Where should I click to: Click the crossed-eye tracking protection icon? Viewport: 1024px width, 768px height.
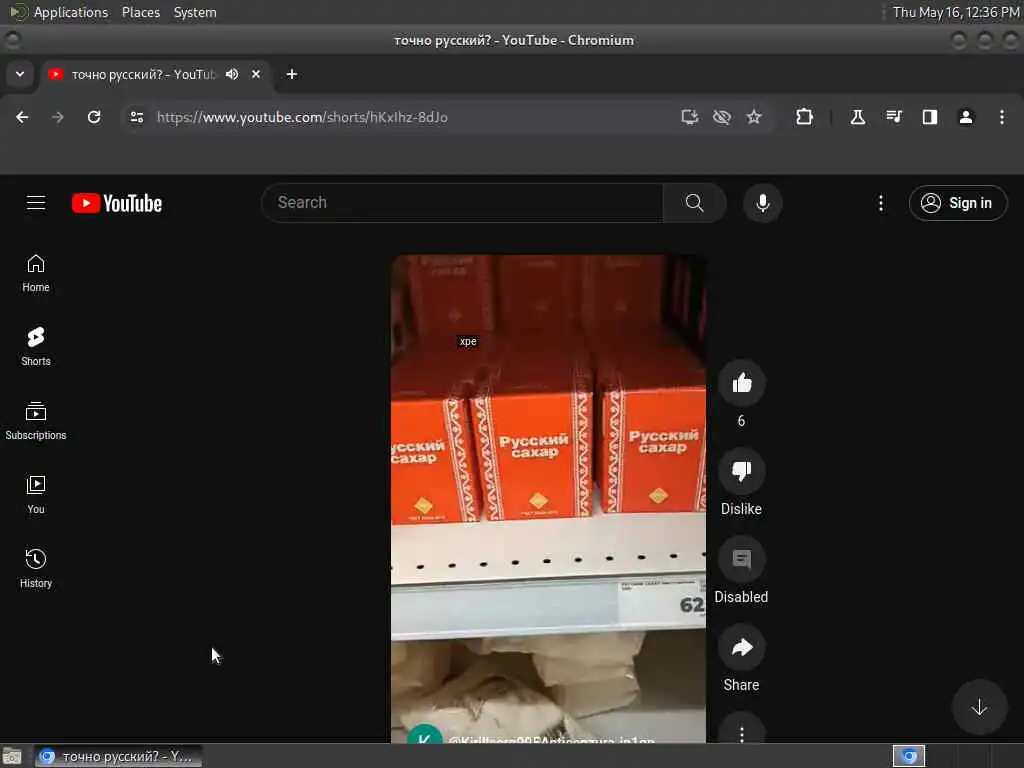tap(722, 117)
